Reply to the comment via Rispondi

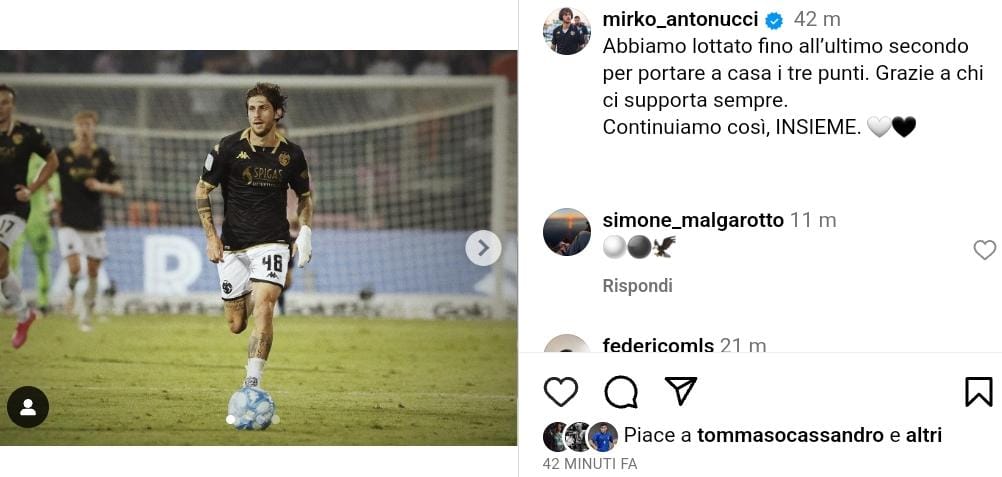click(x=637, y=286)
